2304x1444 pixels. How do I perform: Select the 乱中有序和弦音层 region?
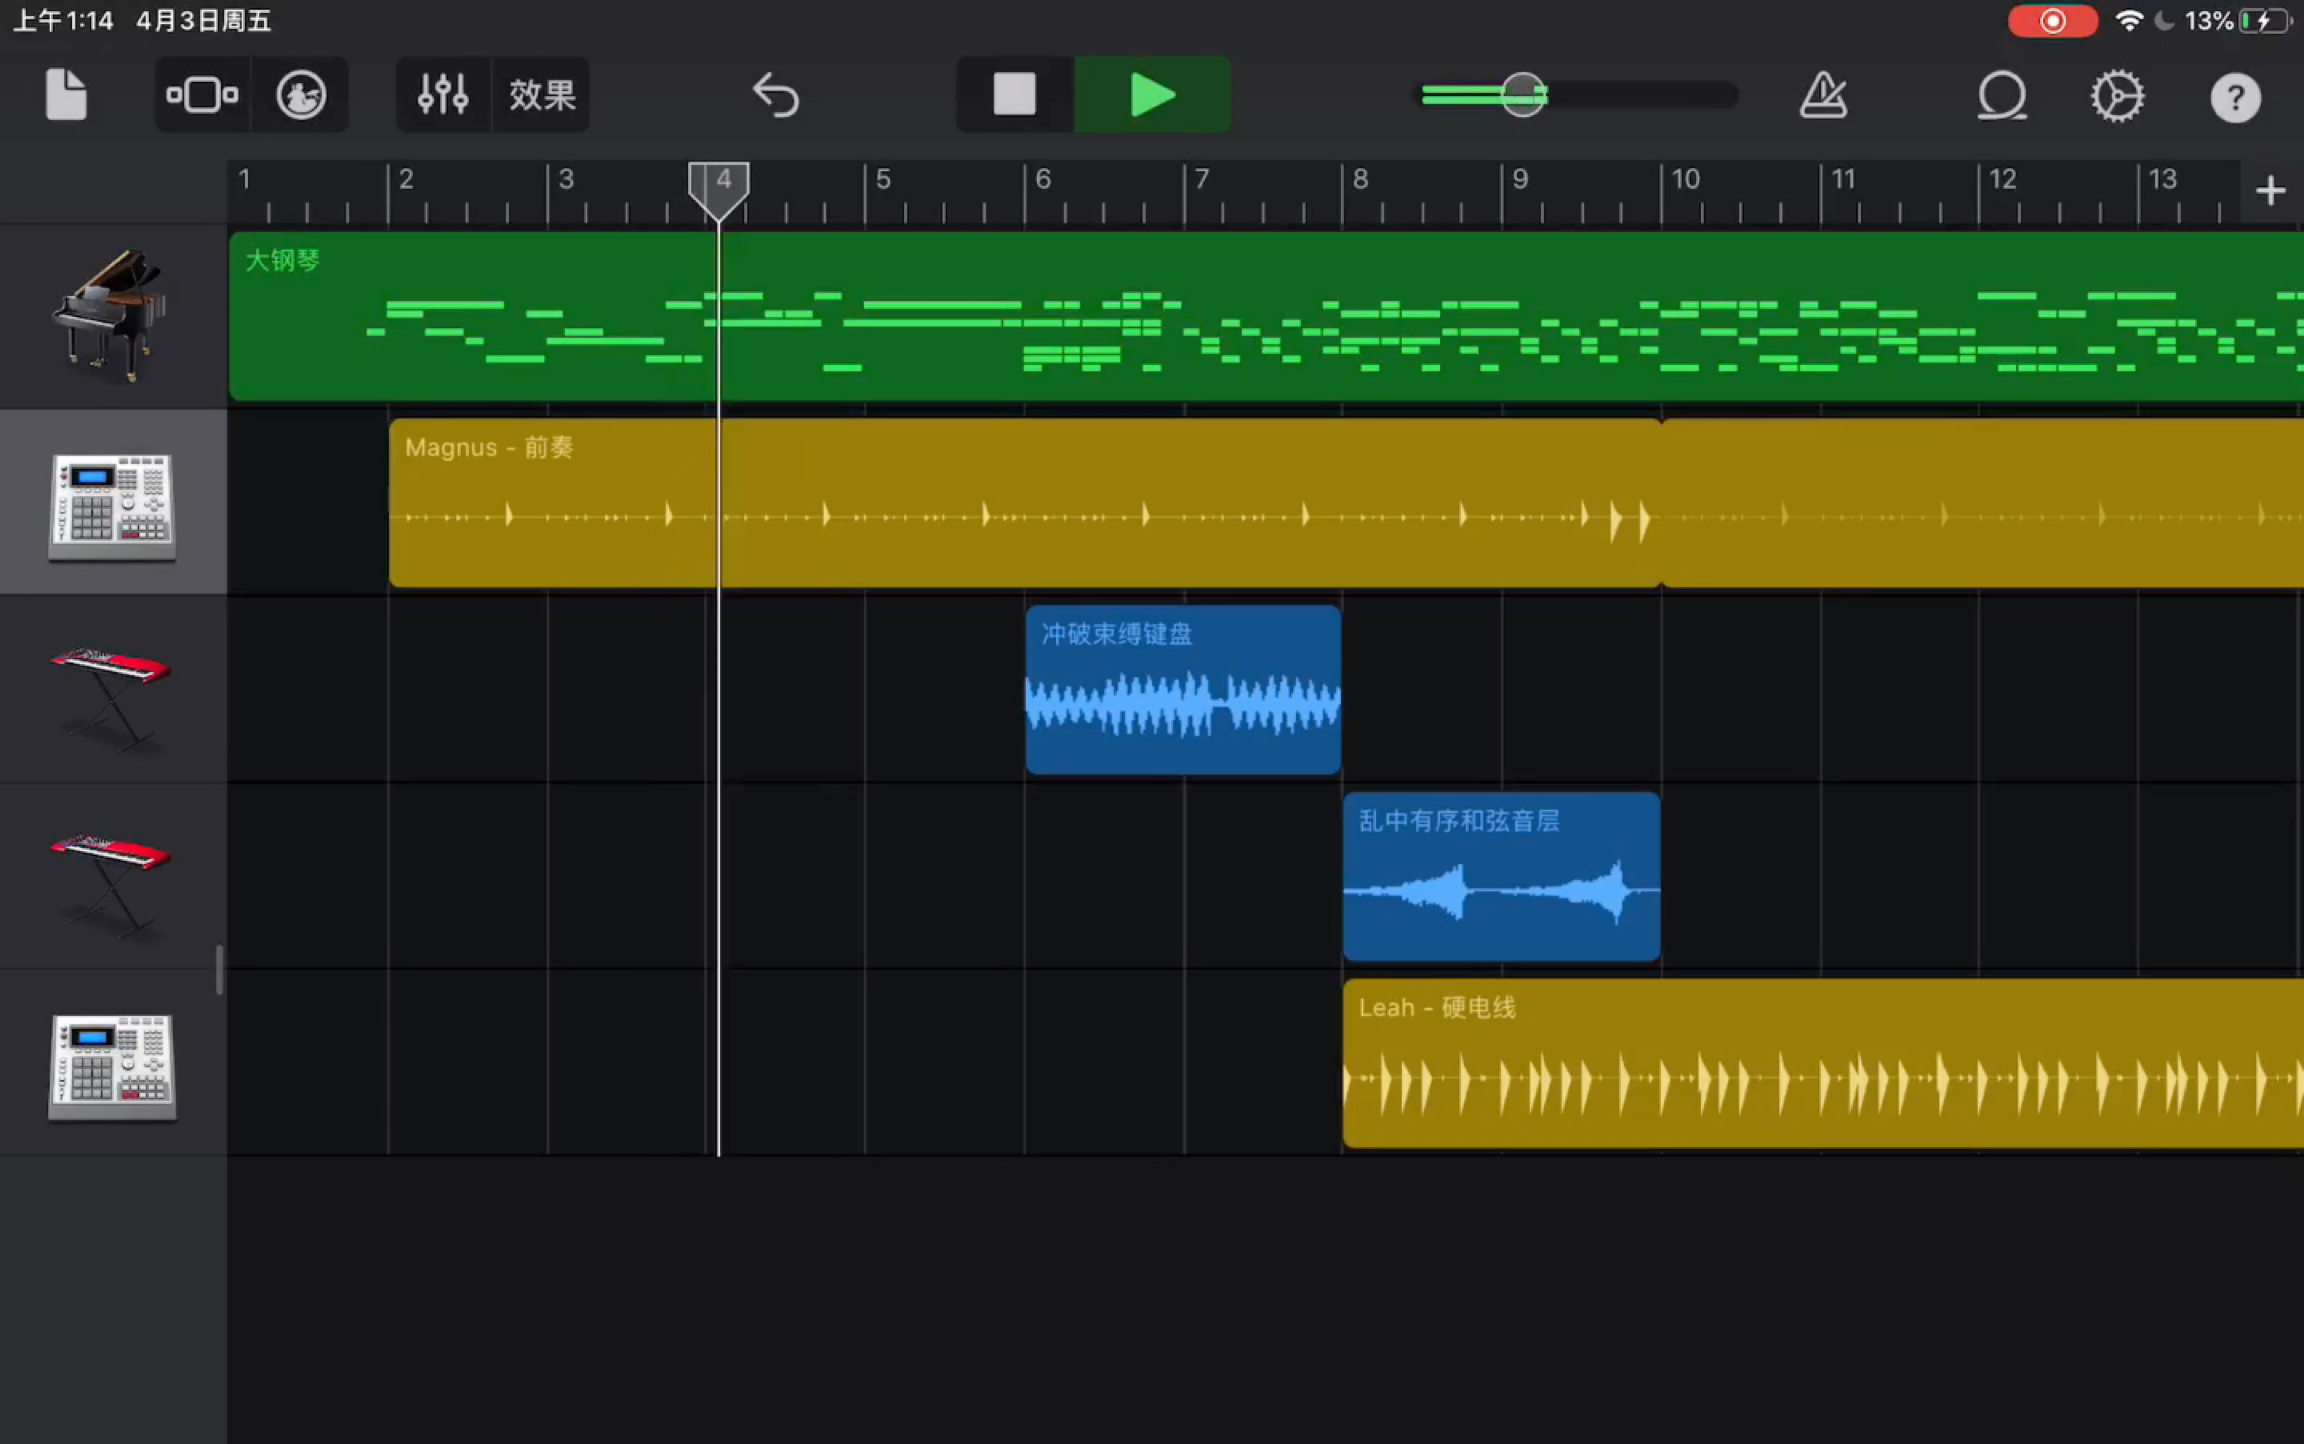[x=1500, y=876]
